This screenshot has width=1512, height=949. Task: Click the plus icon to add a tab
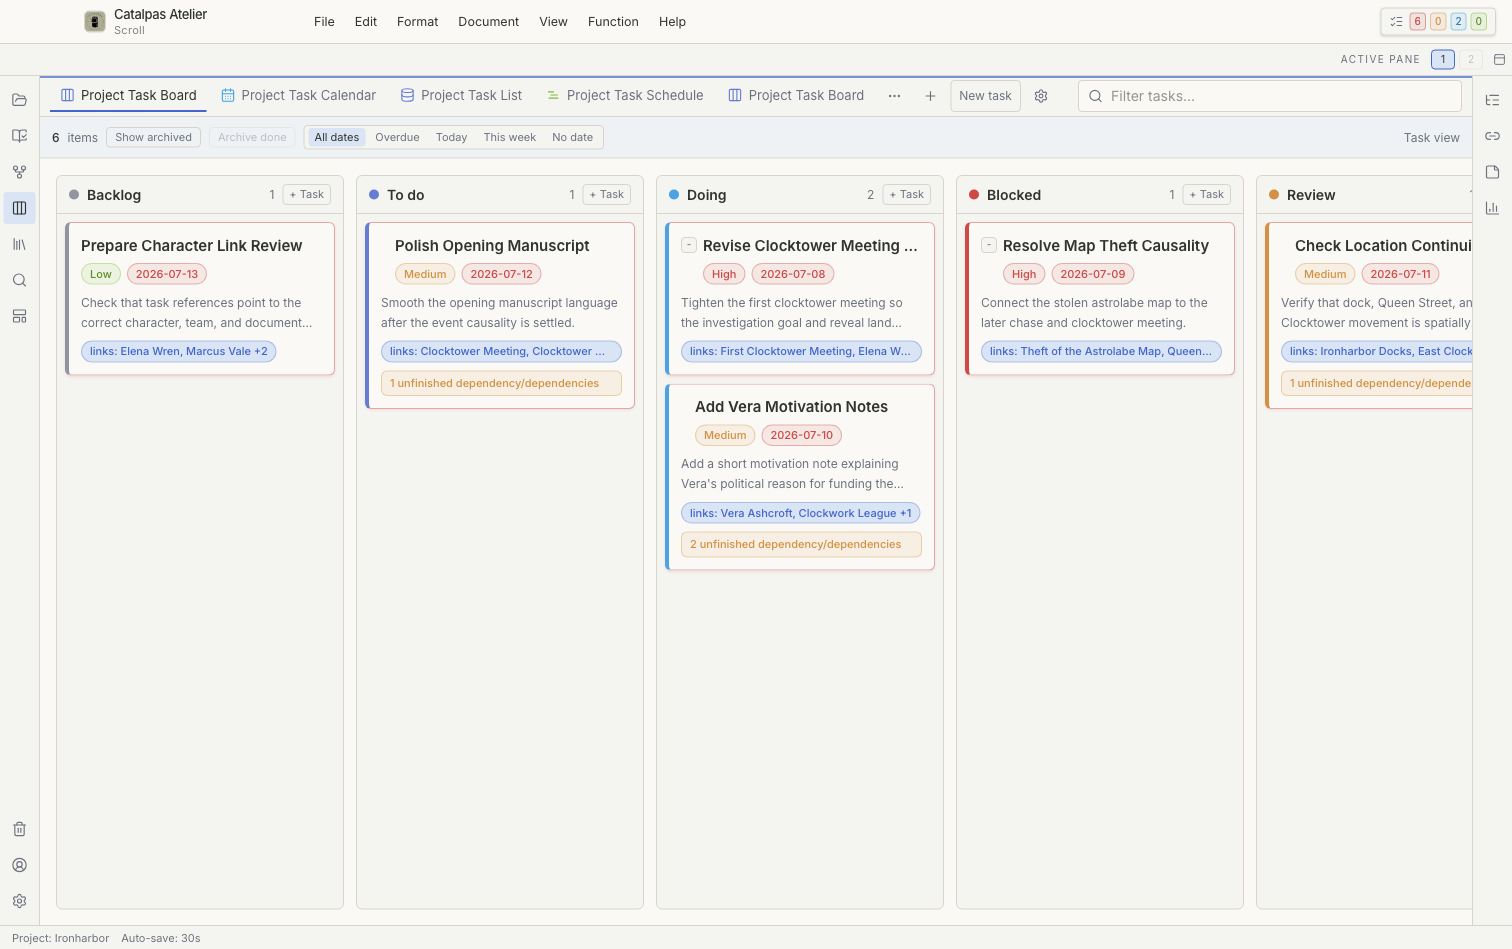point(930,96)
